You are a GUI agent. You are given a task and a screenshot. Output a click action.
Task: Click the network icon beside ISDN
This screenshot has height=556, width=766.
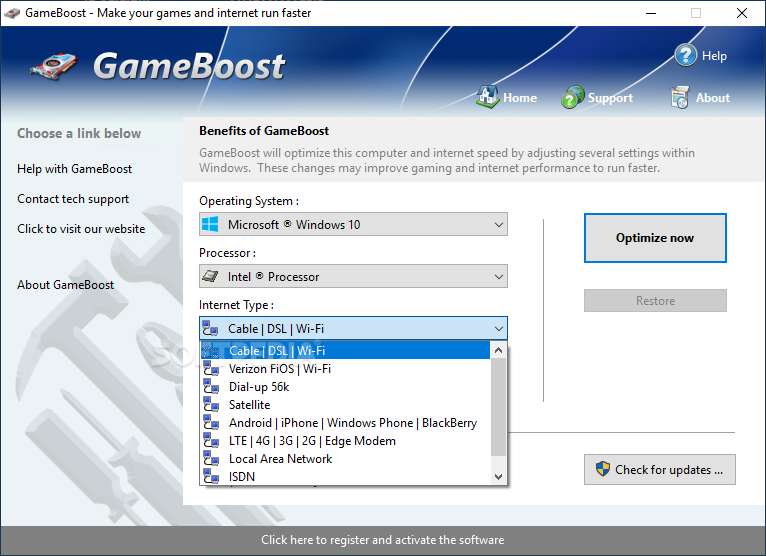(x=211, y=476)
